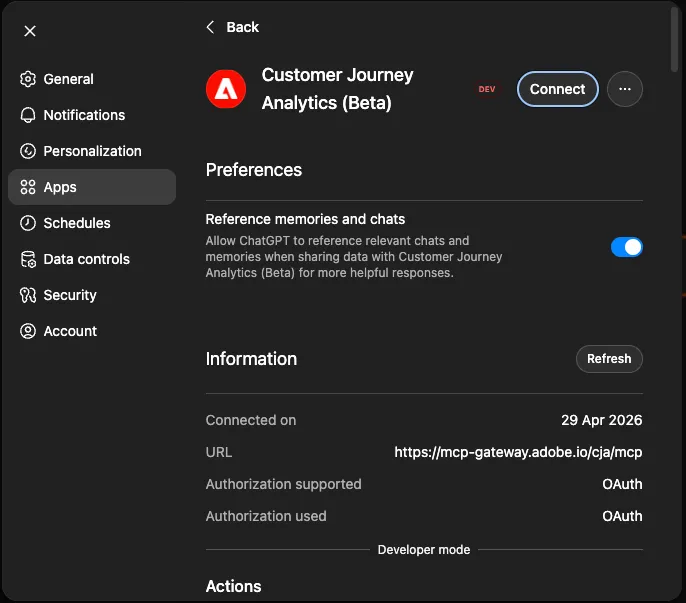Click the Customer Journey Analytics (Beta) title
This screenshot has height=603, width=686.
pos(337,89)
